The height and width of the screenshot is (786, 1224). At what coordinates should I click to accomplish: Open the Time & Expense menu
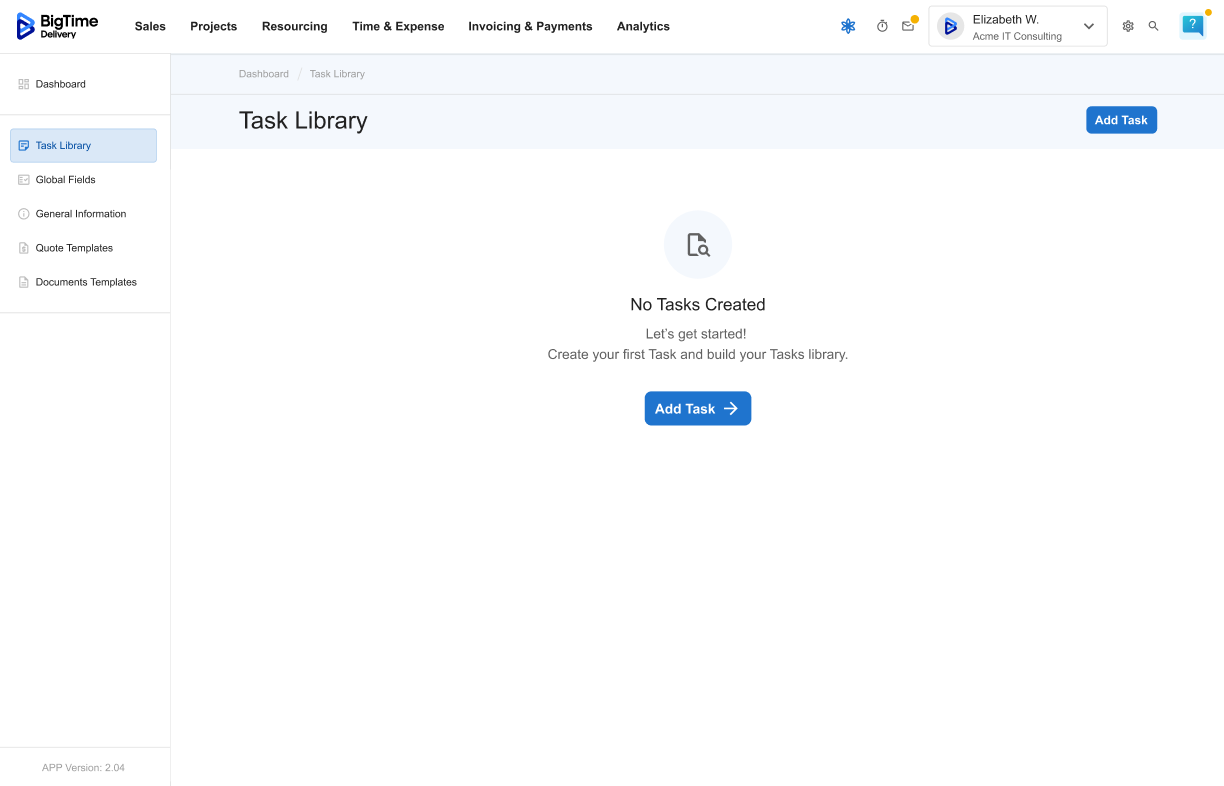point(398,26)
